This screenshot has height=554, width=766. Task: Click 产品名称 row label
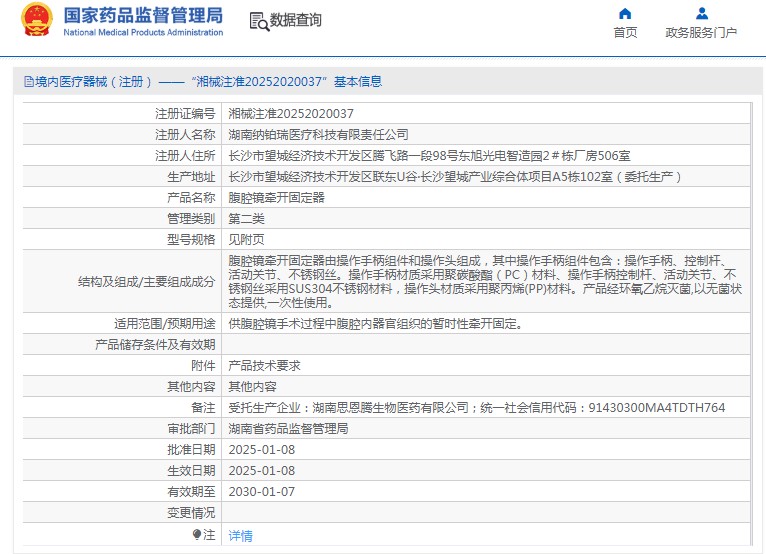[191, 198]
